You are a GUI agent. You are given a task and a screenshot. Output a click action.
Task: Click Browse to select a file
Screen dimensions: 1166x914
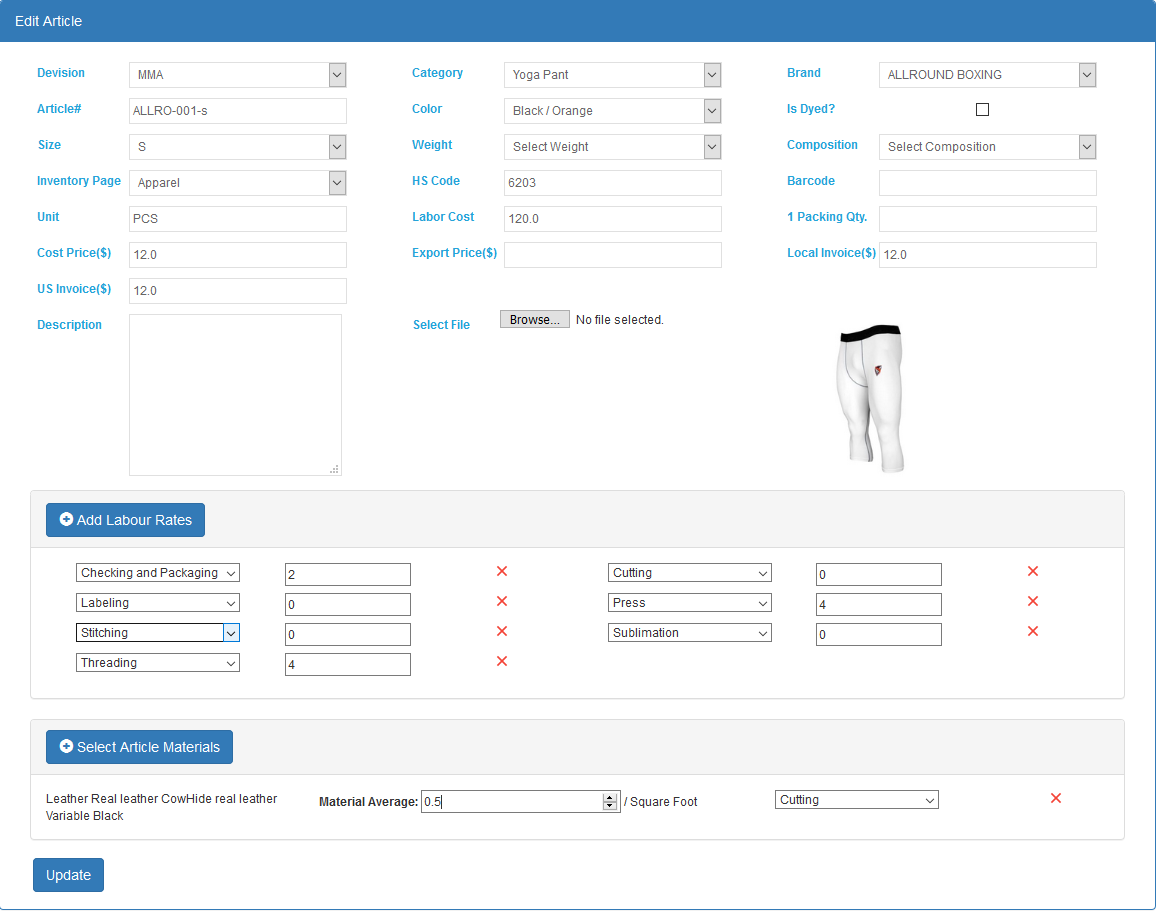point(535,320)
